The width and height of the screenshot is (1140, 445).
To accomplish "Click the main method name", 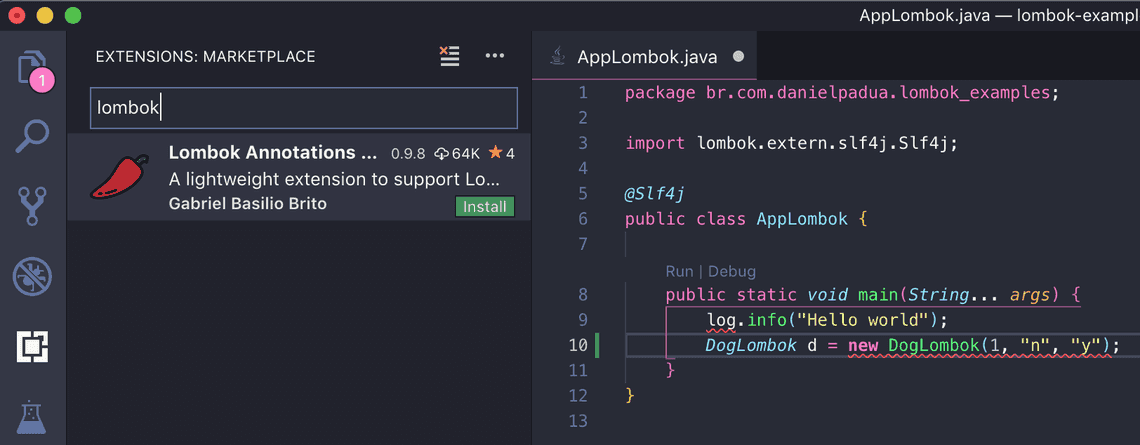I will (x=879, y=294).
